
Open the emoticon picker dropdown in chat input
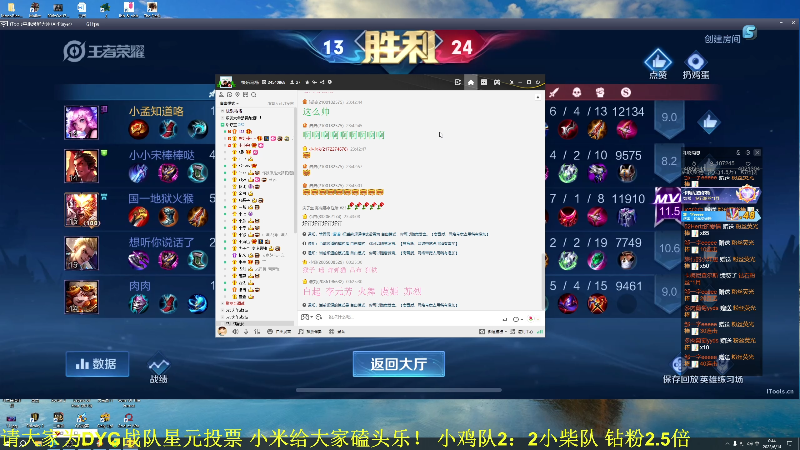click(306, 317)
